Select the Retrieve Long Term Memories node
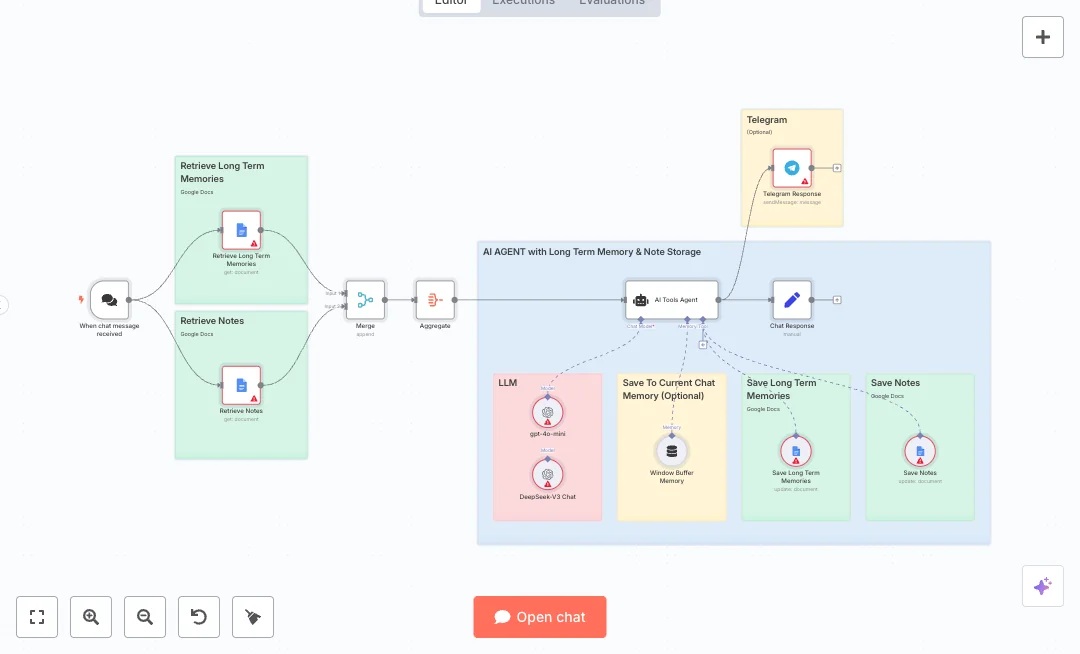 coord(241,230)
